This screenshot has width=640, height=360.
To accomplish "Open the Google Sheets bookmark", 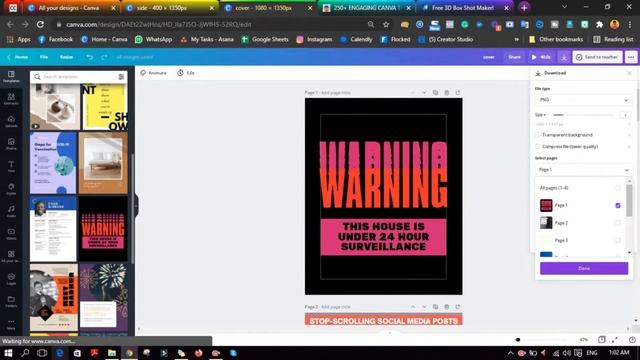I will tap(265, 40).
